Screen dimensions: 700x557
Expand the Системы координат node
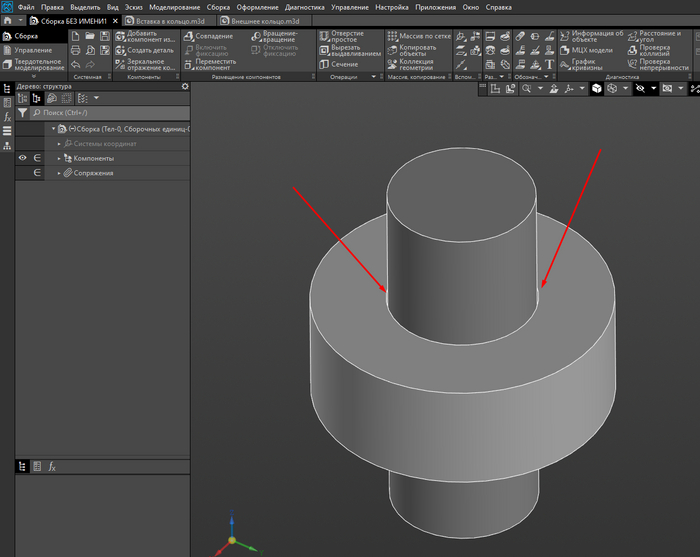[59, 144]
